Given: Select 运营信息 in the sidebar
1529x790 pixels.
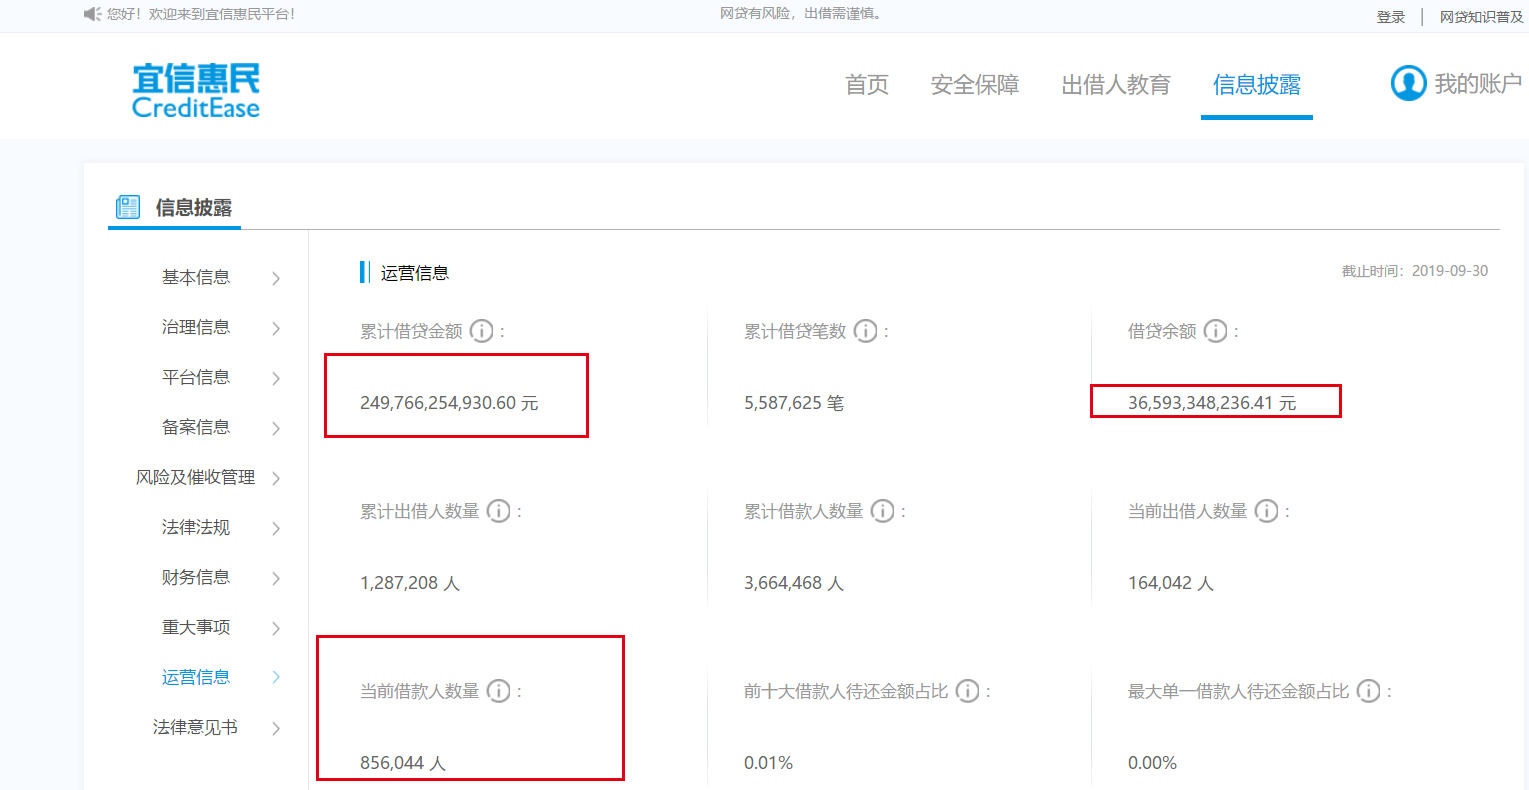Looking at the screenshot, I should [196, 677].
